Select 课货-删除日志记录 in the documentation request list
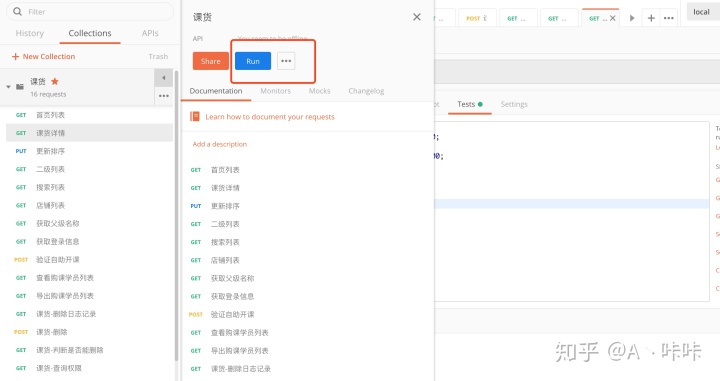 tap(241, 369)
